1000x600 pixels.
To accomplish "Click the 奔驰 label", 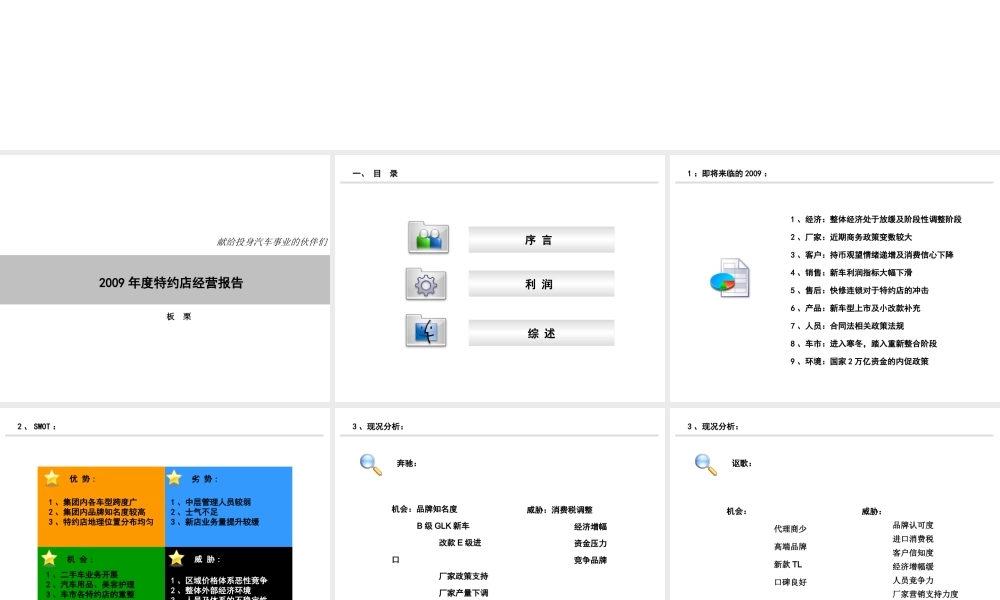I will point(406,464).
